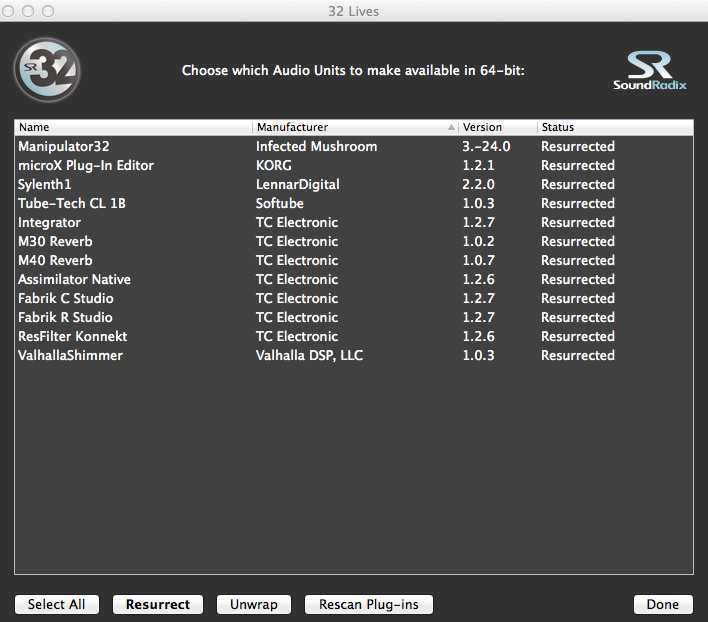The width and height of the screenshot is (708, 622).
Task: Click version 1.0.2 for M30 Reverb
Action: (x=478, y=241)
